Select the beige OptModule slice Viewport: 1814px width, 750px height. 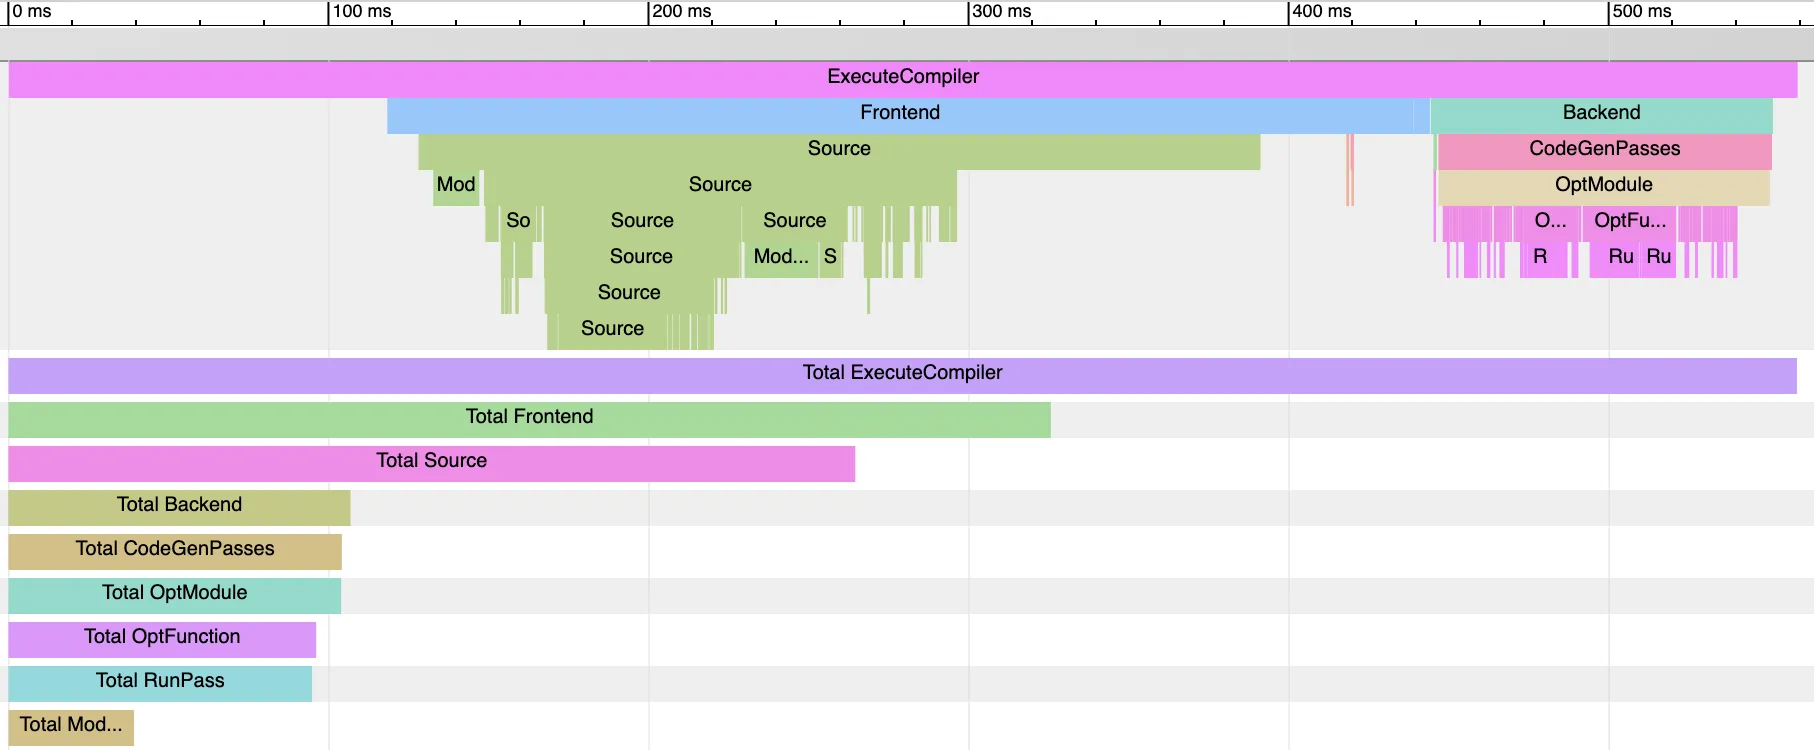click(x=1603, y=186)
